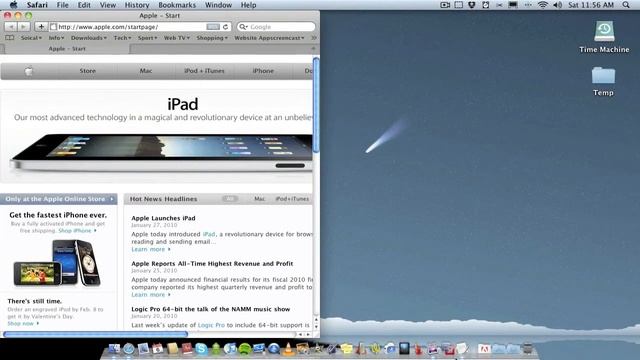
Task: Open a new tab with tab bar plus
Action: pos(313,49)
